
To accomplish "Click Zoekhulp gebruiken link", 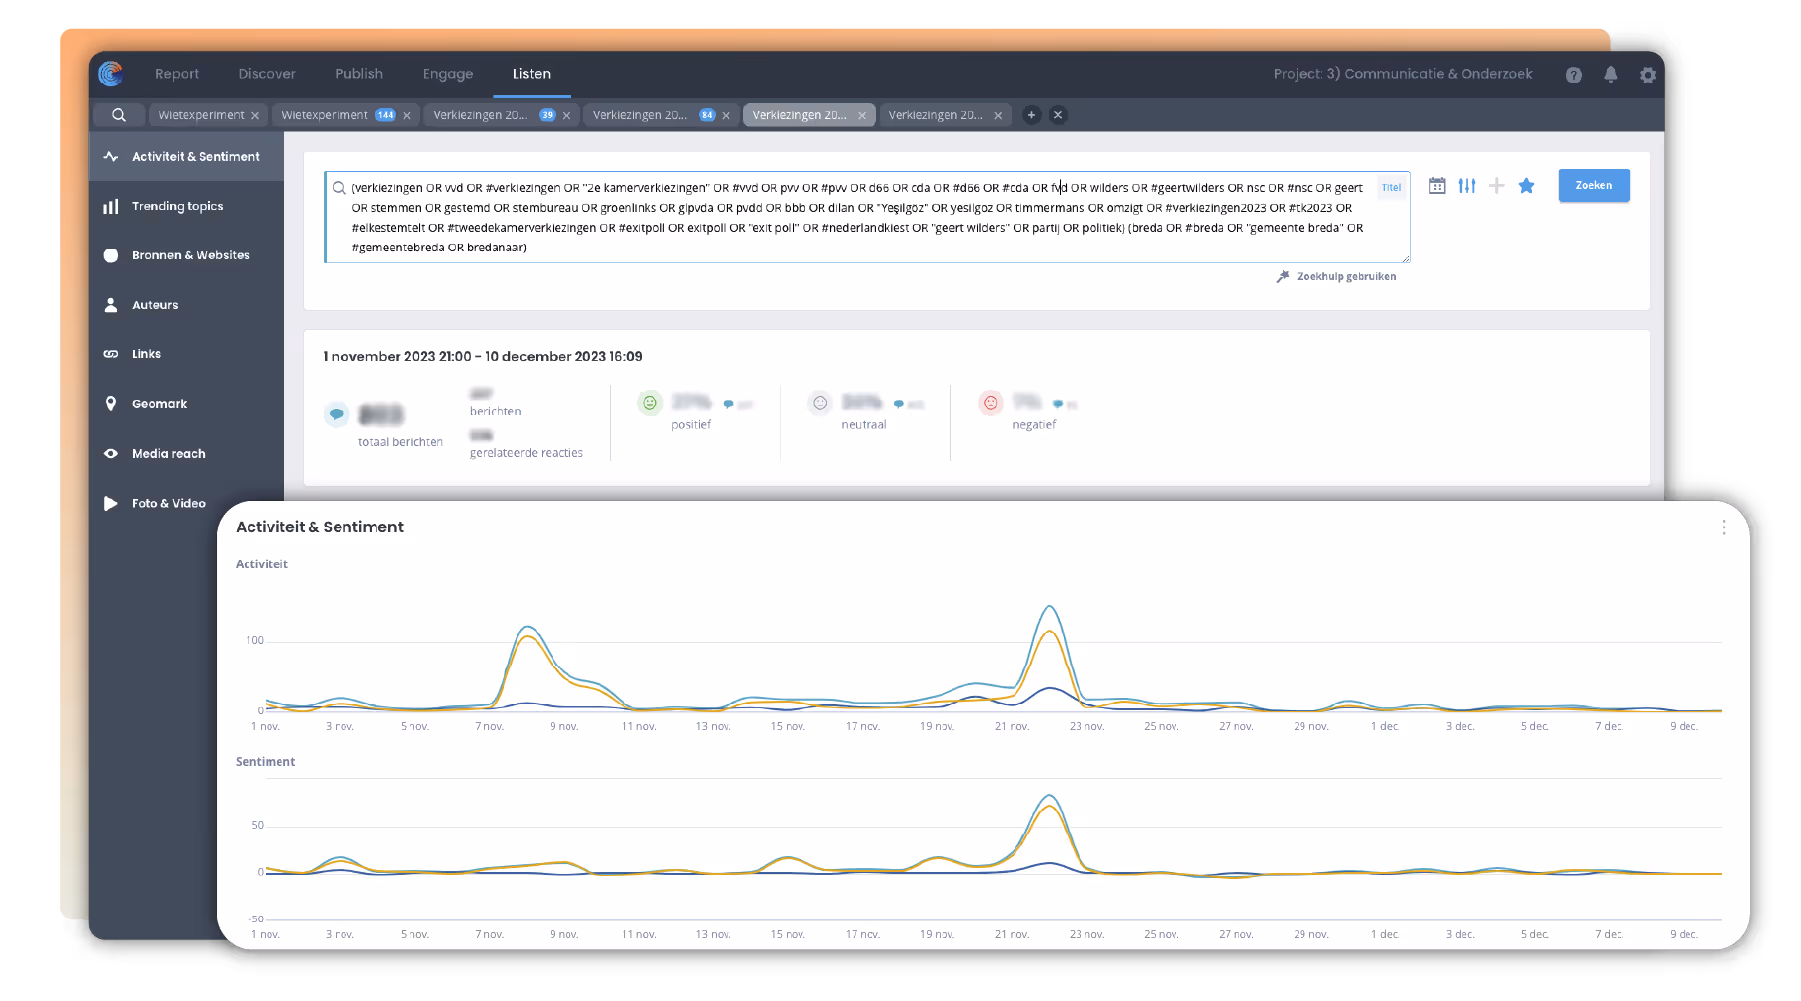I will click(x=1346, y=277).
